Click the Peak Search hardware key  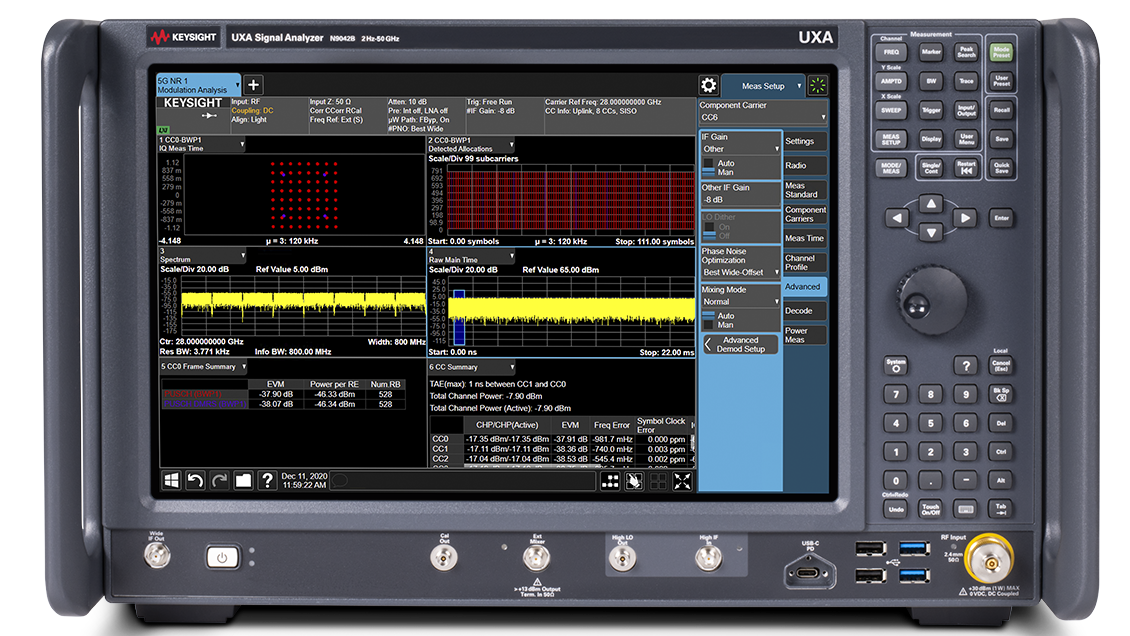coord(966,52)
